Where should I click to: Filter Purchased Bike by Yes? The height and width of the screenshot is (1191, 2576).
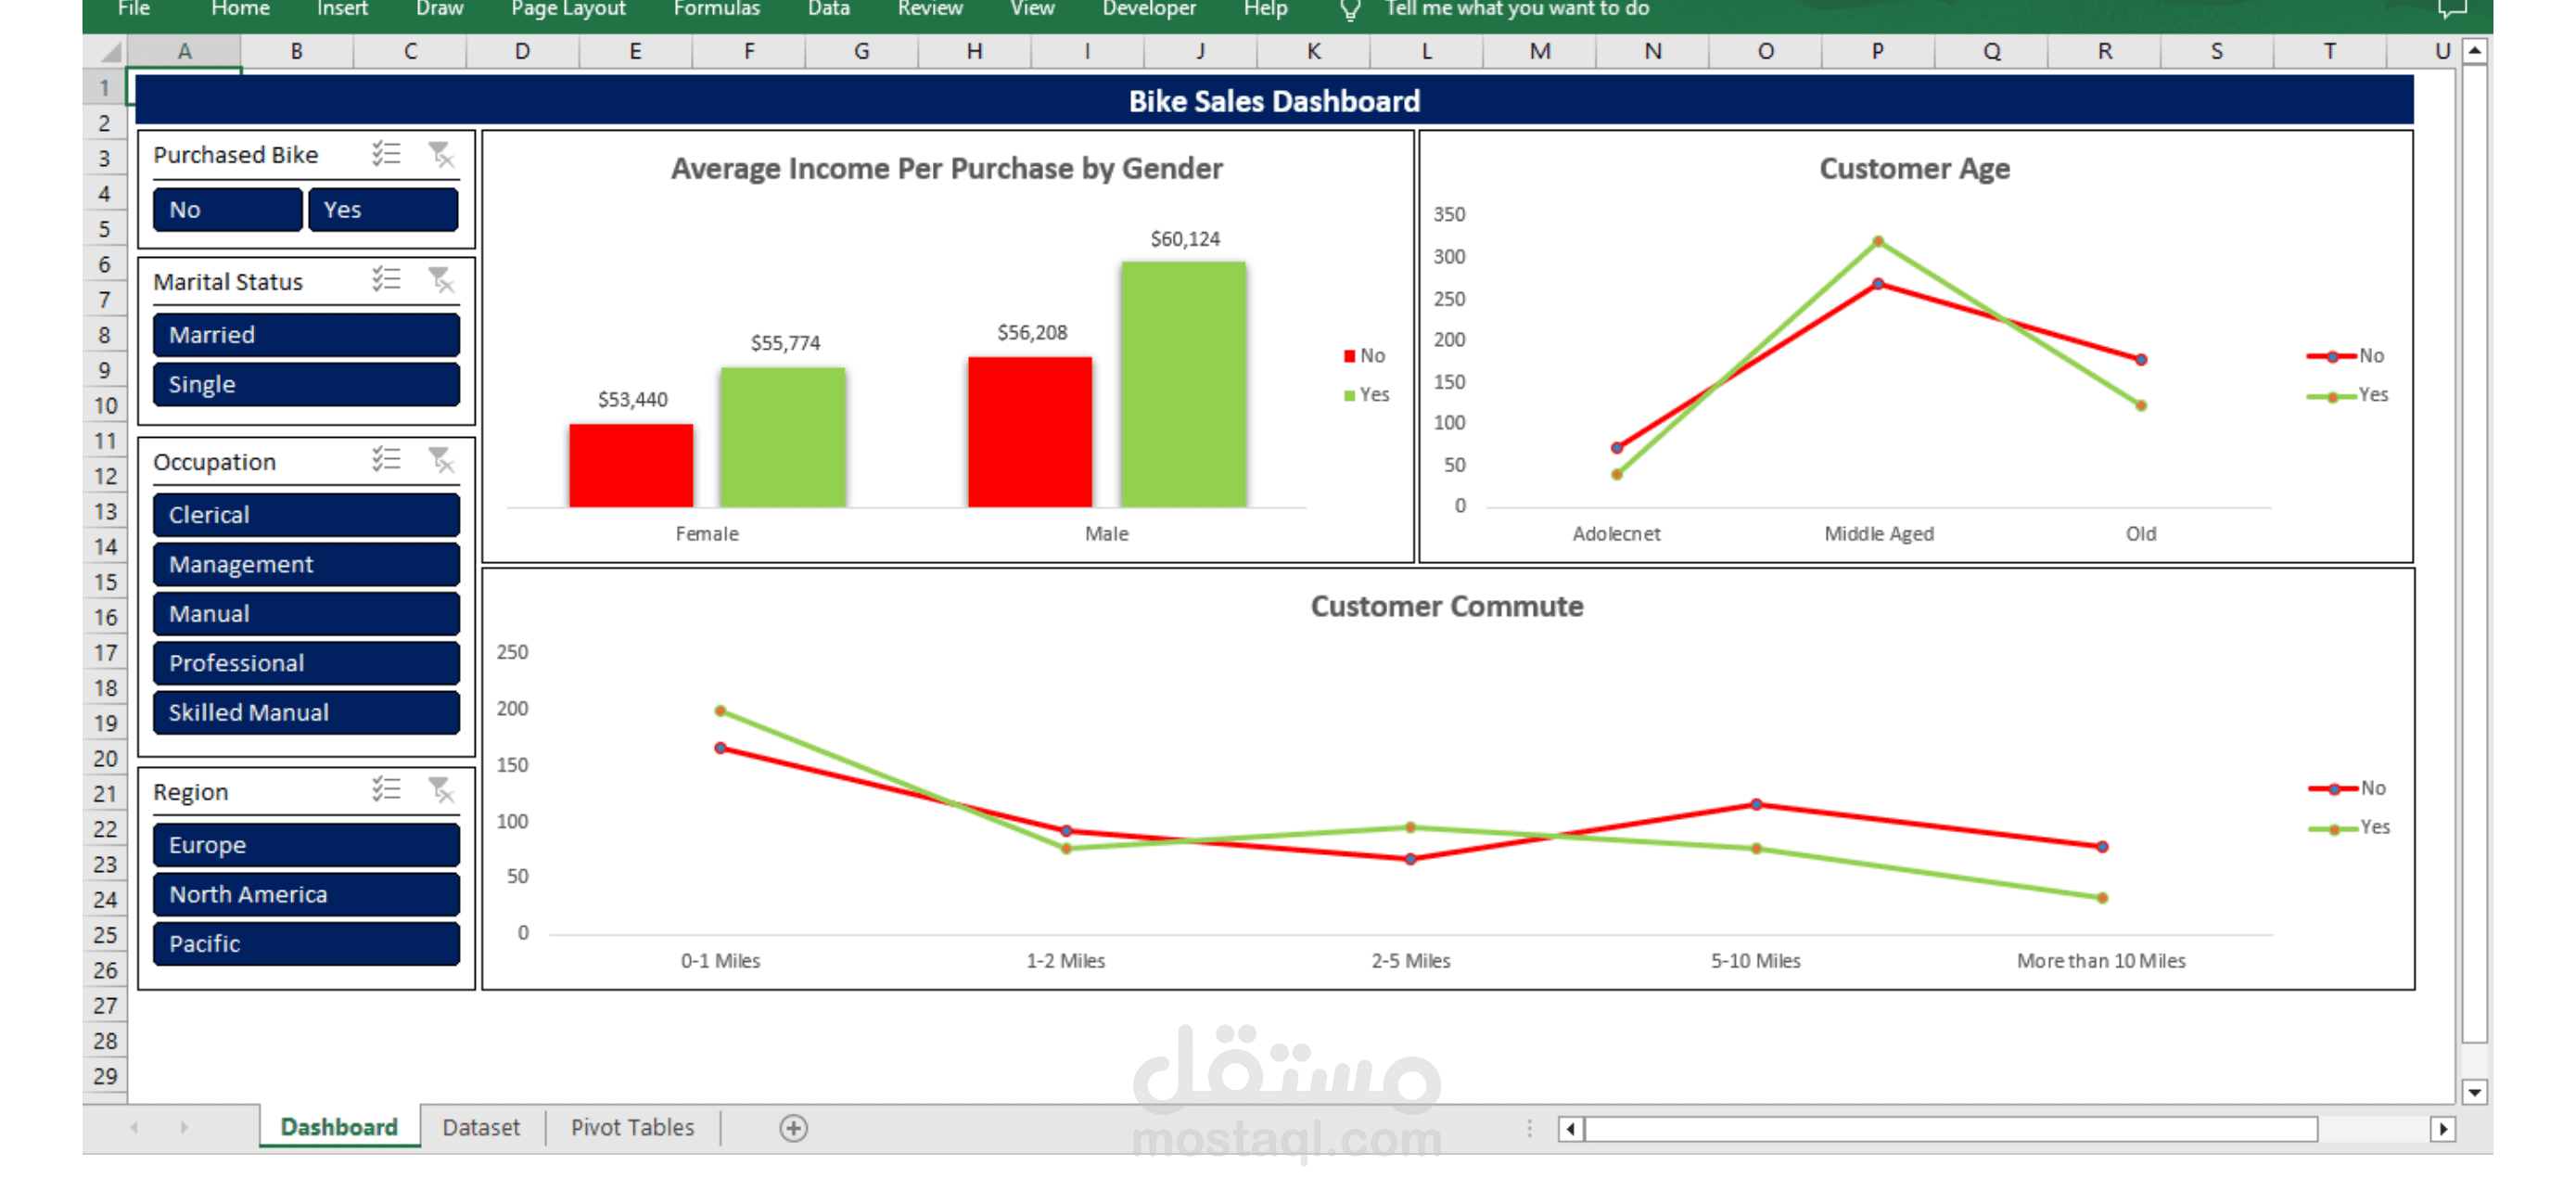383,210
